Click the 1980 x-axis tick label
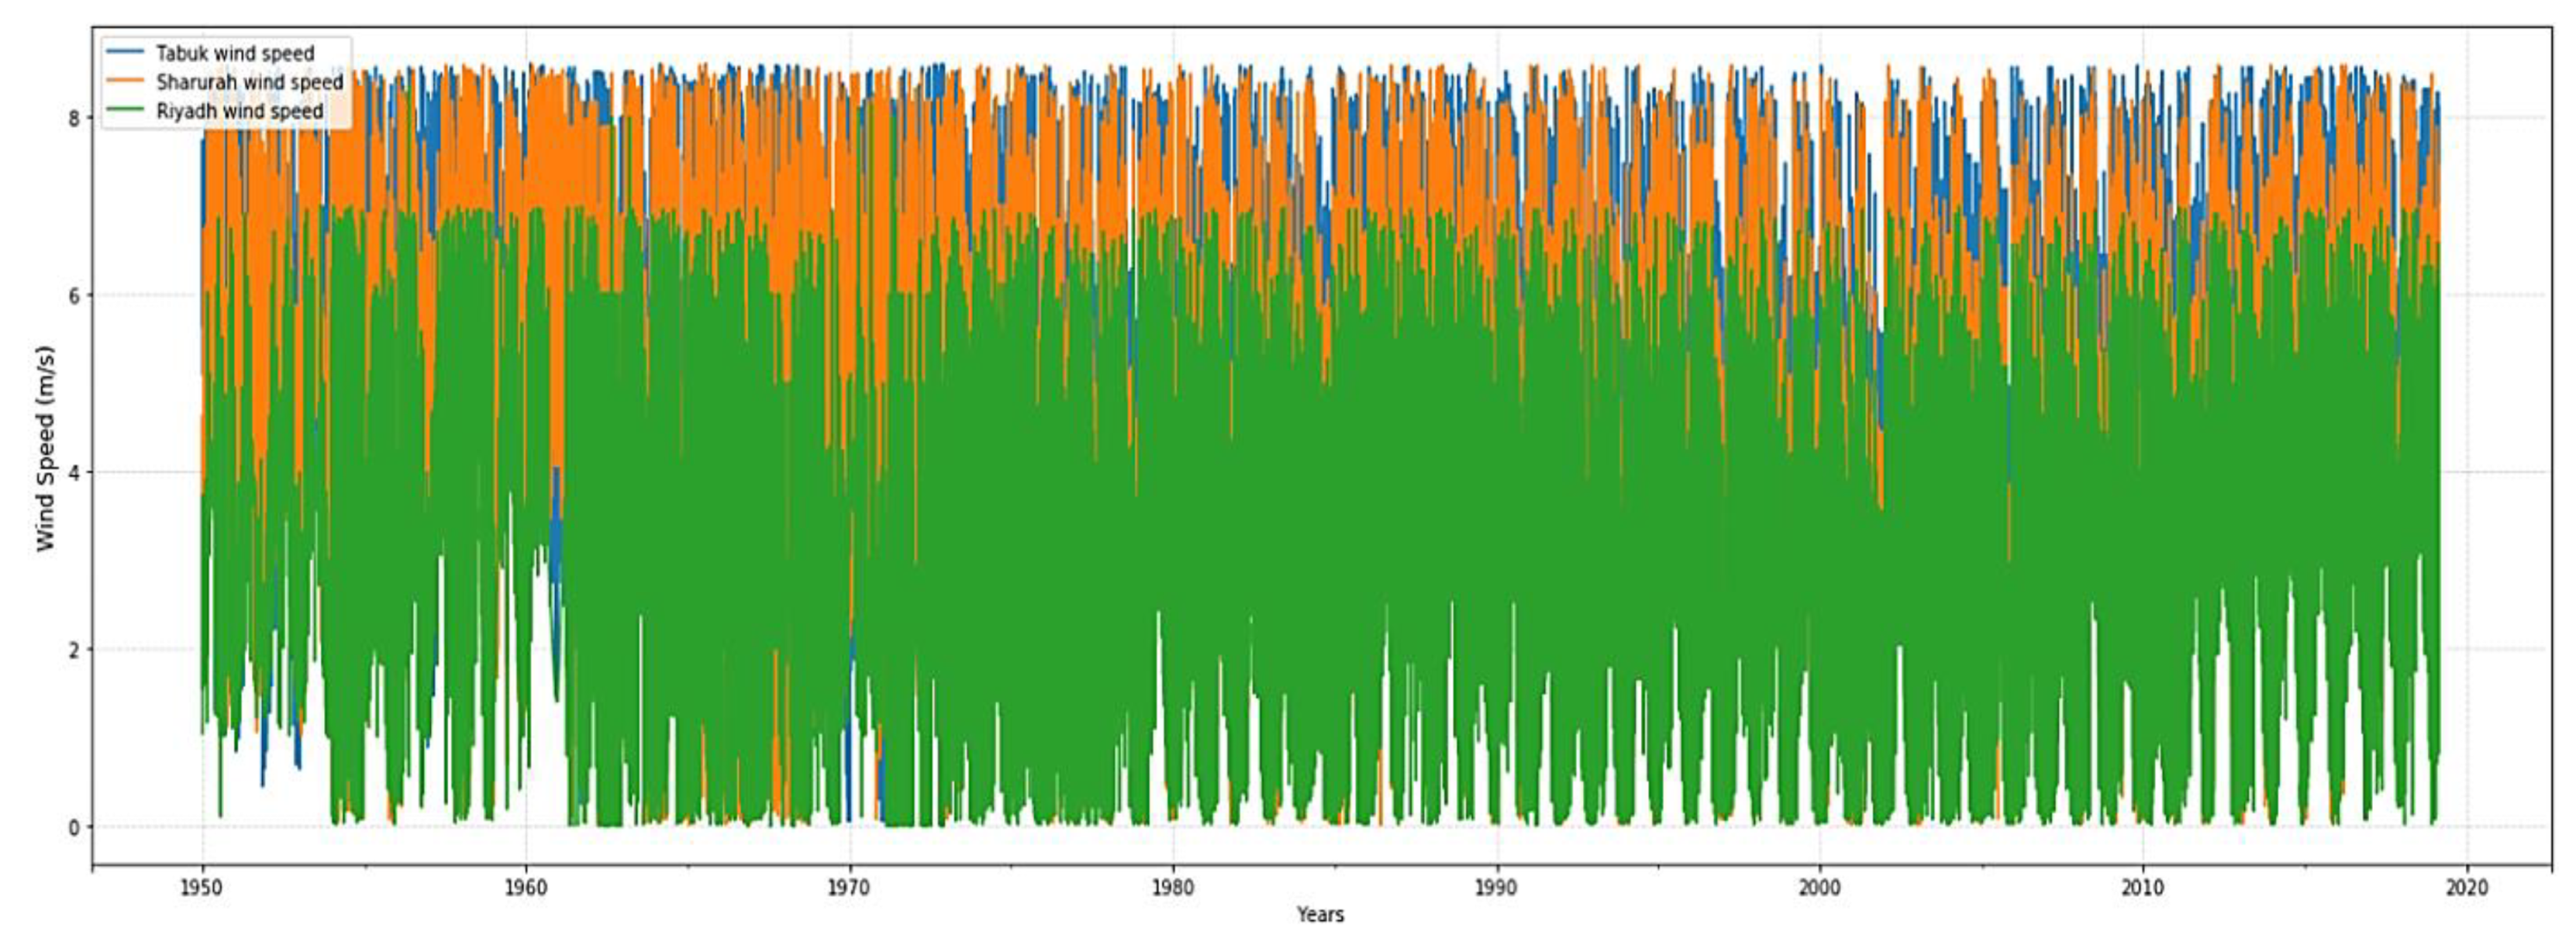The height and width of the screenshot is (945, 2576). point(1172,888)
